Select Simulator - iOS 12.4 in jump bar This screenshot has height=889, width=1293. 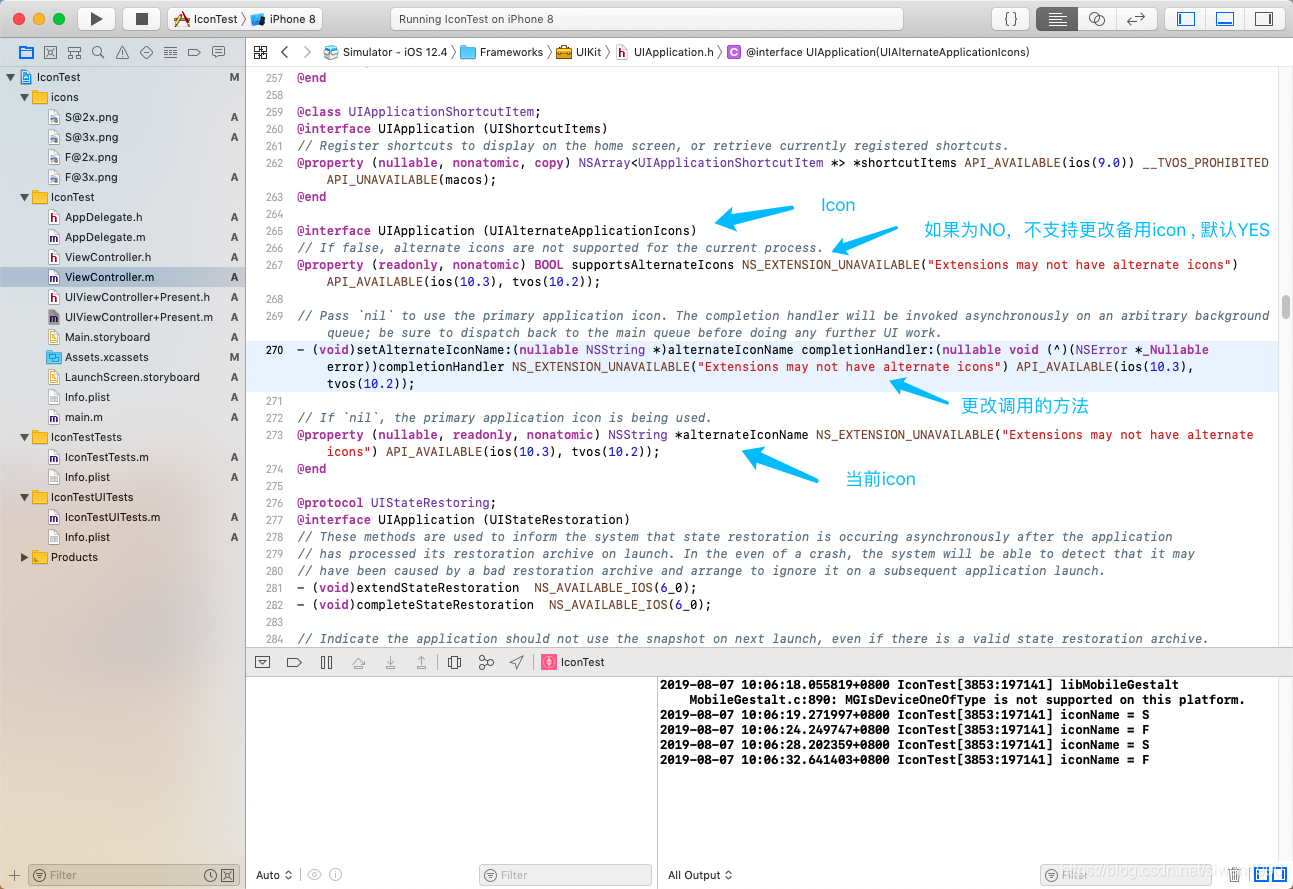click(386, 52)
